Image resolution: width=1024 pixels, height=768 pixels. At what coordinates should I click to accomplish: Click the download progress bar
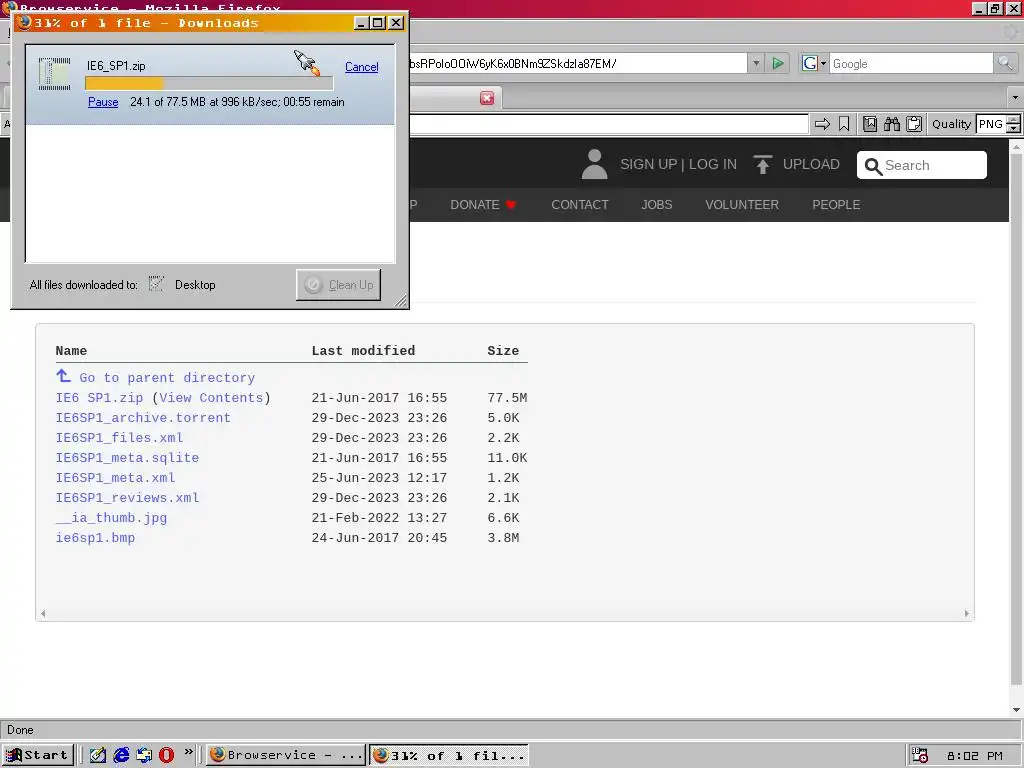209,83
